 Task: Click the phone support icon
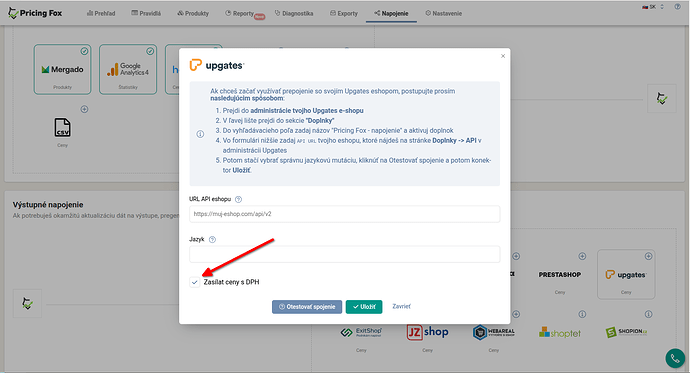tap(675, 358)
